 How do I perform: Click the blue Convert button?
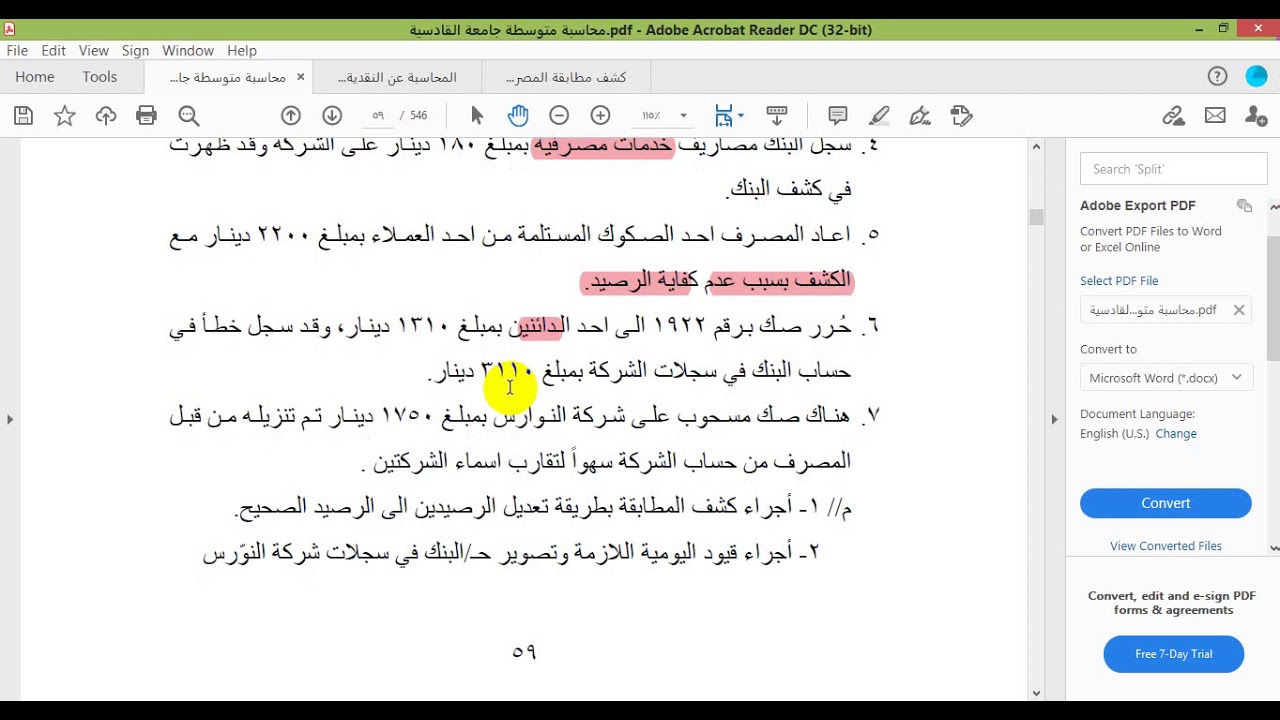tap(1166, 503)
